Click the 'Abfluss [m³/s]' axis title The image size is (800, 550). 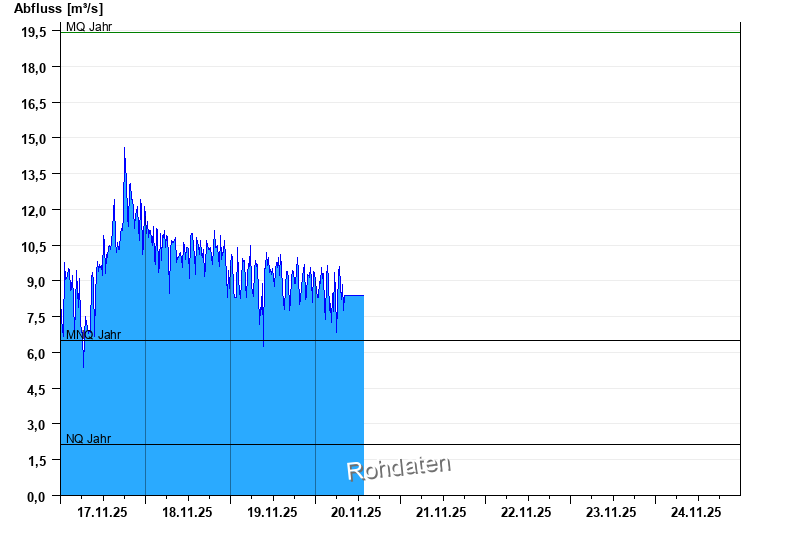click(58, 8)
